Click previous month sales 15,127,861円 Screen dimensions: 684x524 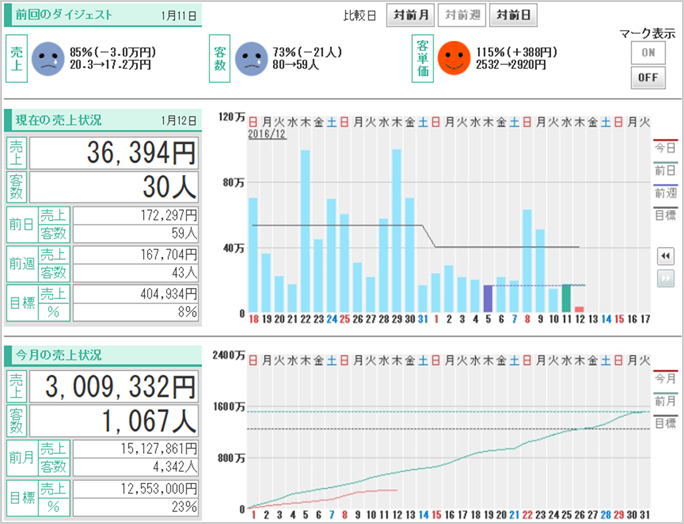tap(136, 449)
